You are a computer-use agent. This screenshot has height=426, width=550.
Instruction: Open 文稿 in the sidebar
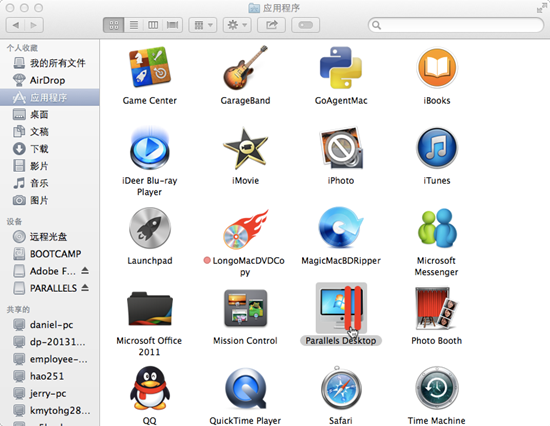pos(49,132)
